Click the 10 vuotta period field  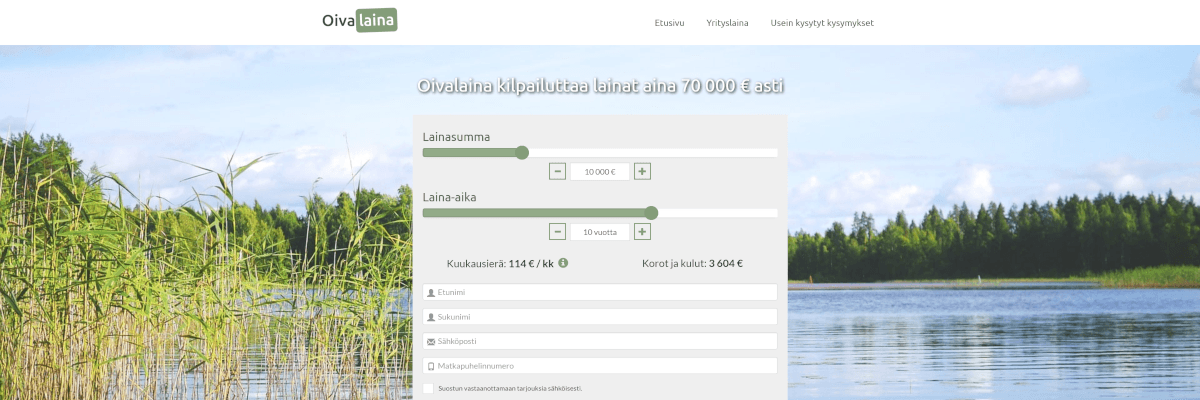click(600, 232)
